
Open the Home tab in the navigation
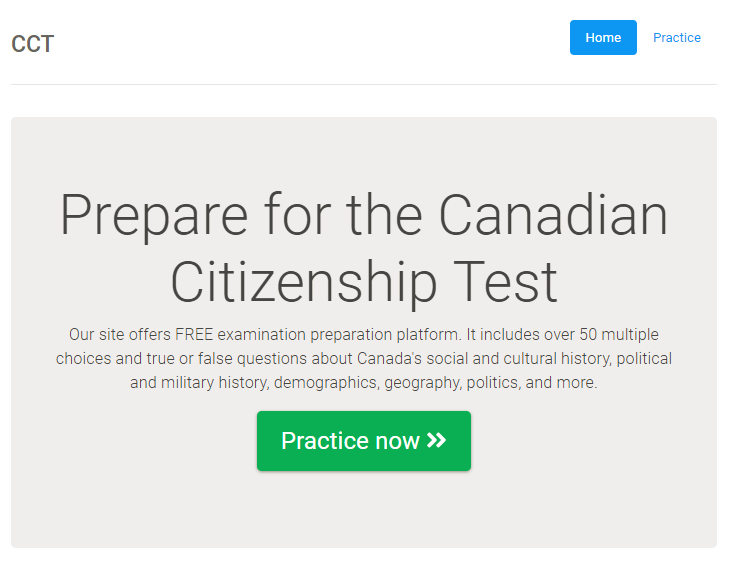[x=603, y=38]
